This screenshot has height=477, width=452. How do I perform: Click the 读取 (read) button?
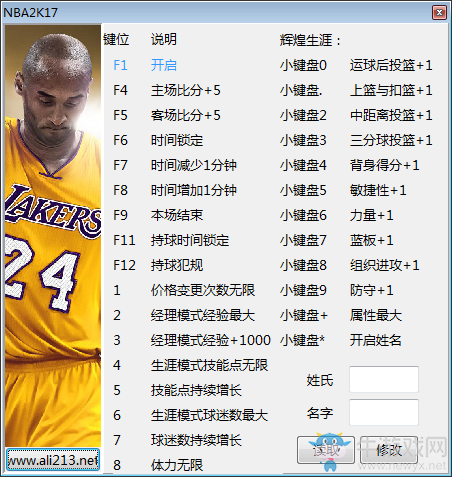[326, 450]
